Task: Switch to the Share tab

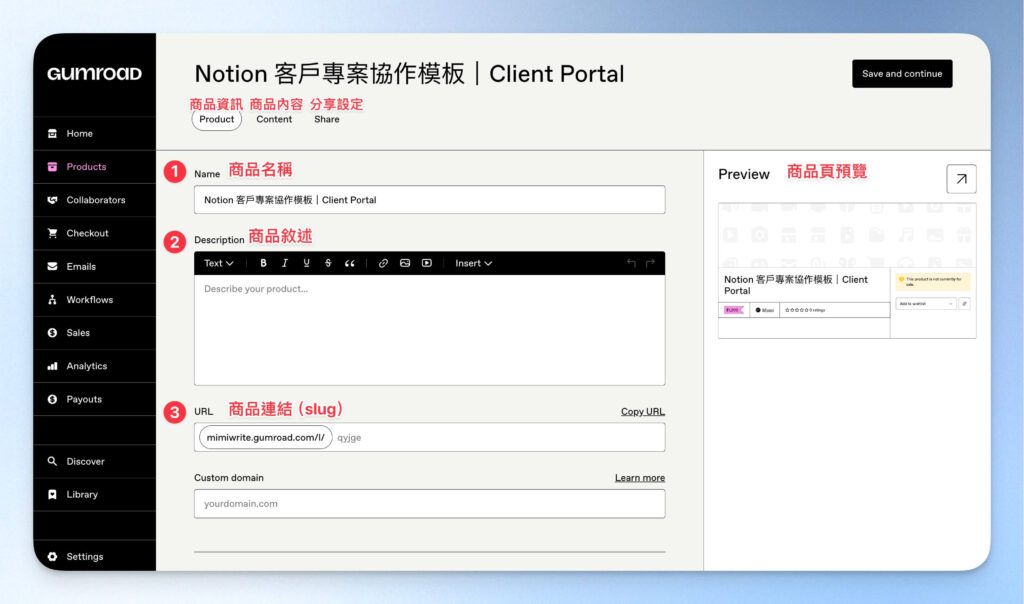Action: [327, 119]
